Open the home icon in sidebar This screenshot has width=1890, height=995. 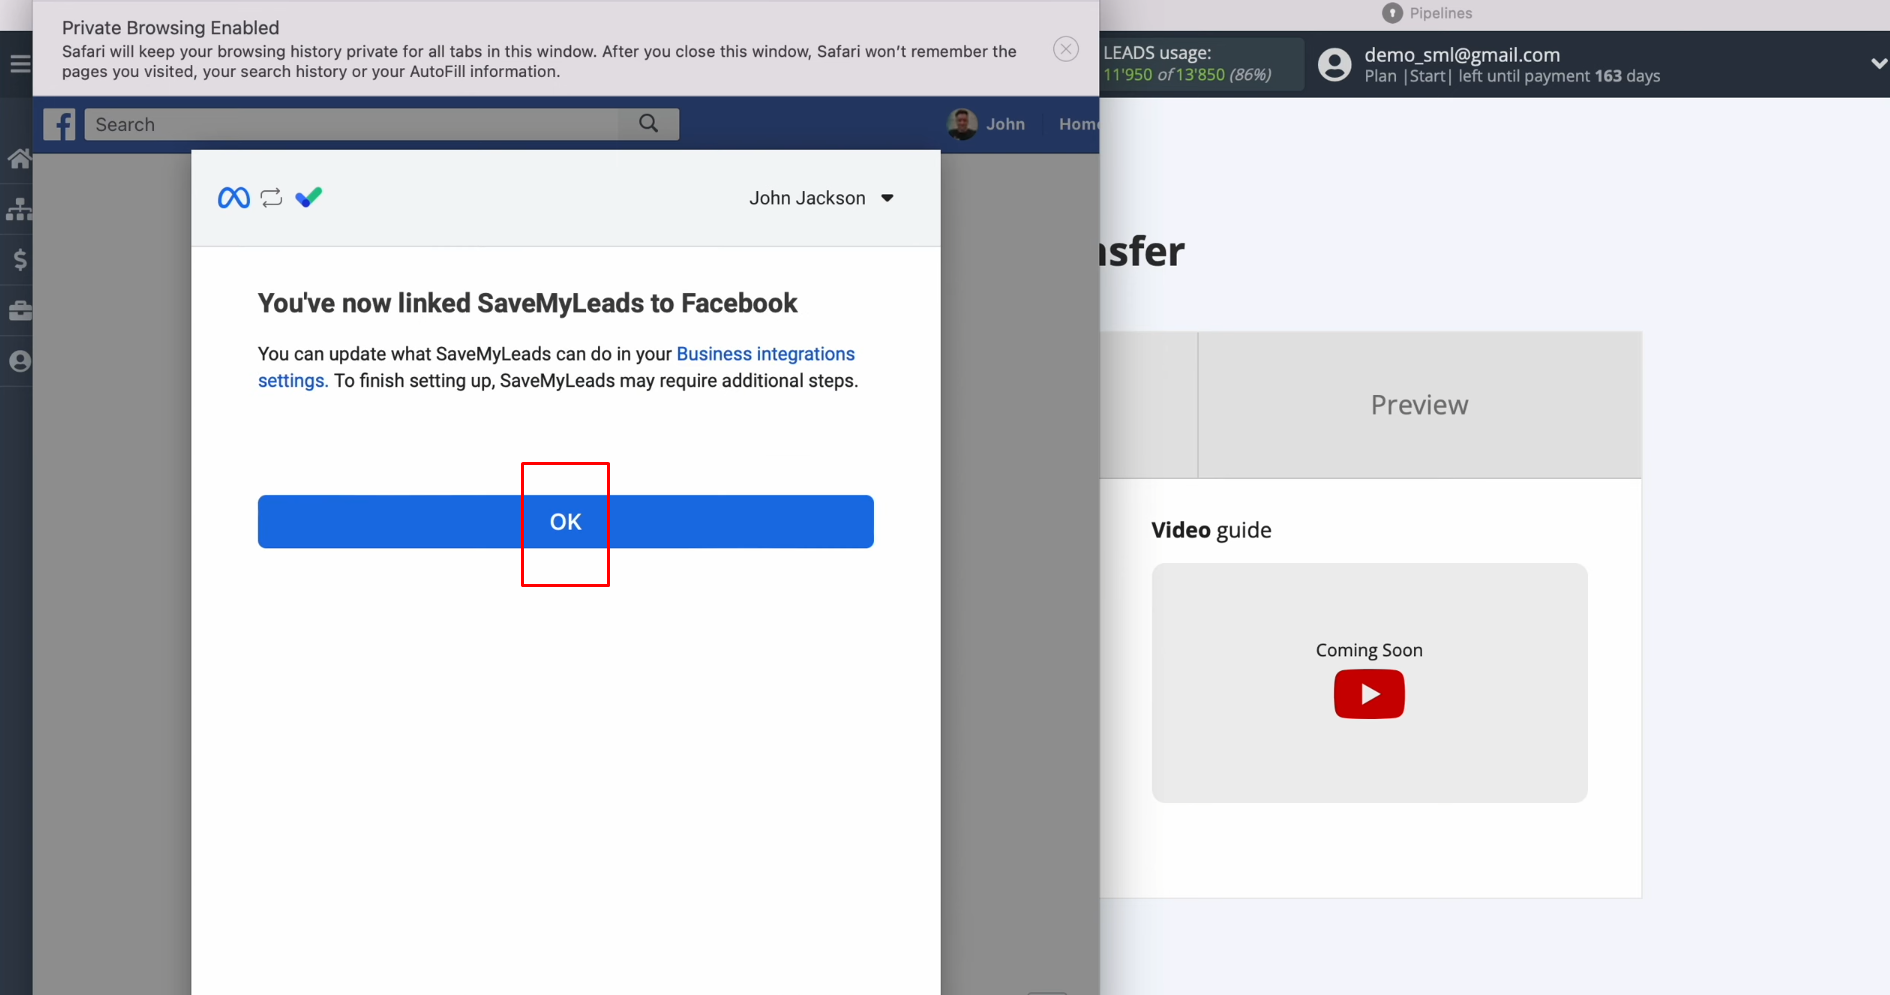pyautogui.click(x=20, y=159)
